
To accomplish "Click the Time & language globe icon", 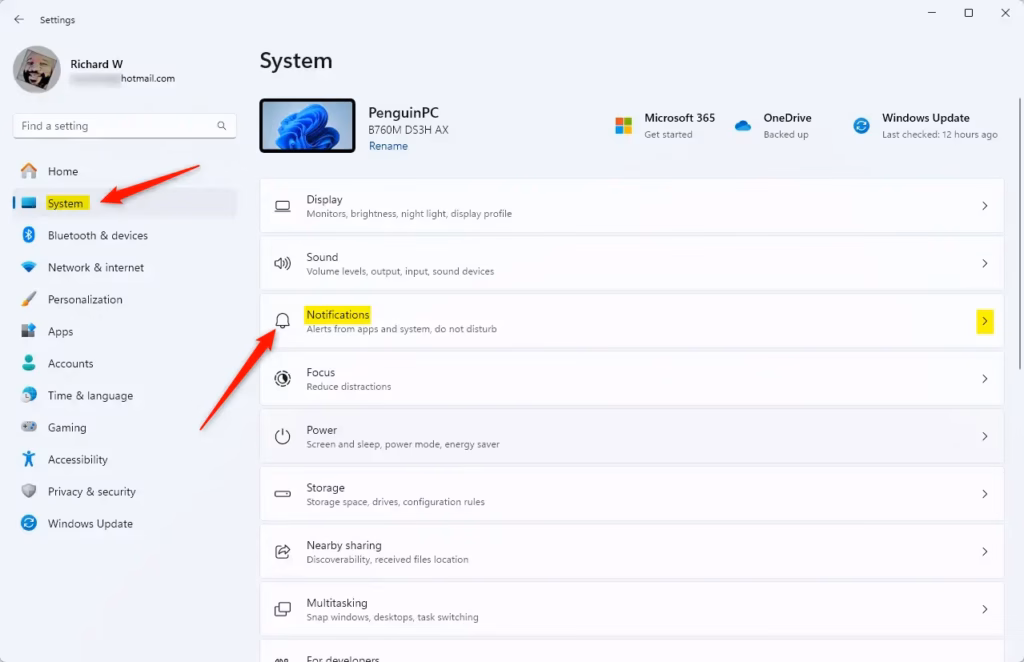I will point(29,395).
